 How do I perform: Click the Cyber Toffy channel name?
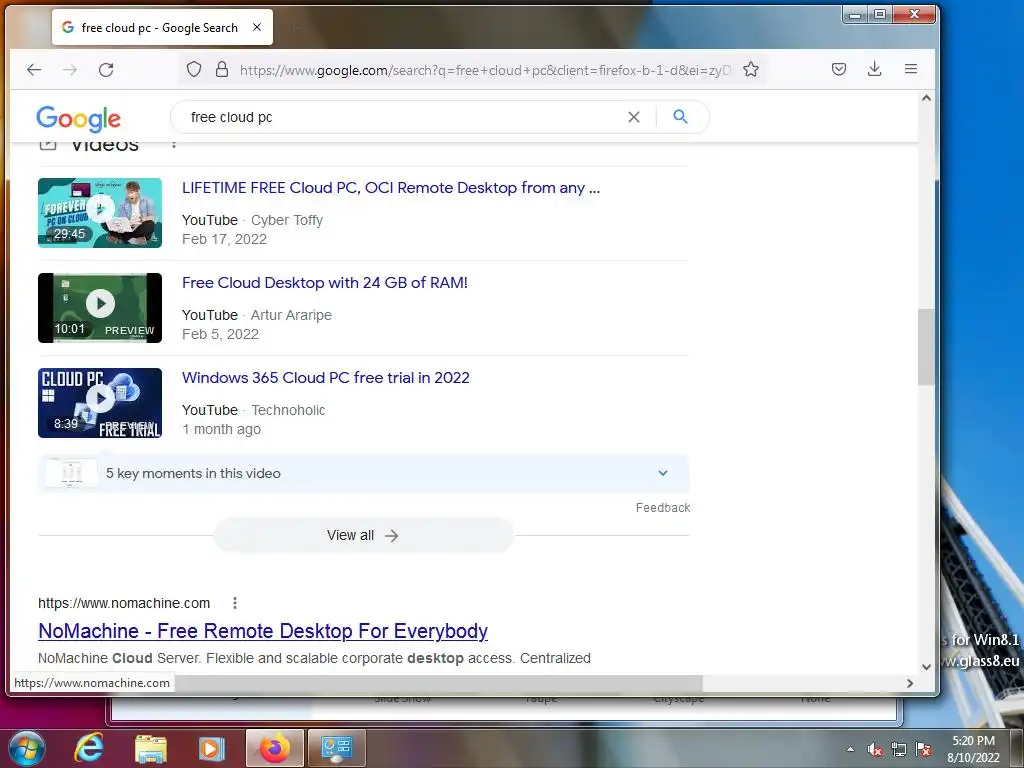coord(287,220)
